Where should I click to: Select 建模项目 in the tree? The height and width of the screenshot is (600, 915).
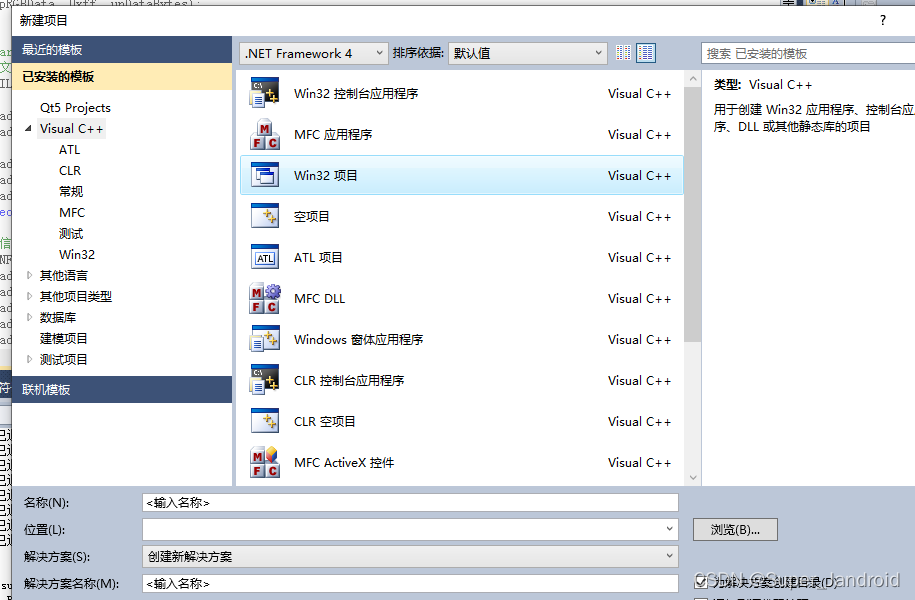point(64,338)
